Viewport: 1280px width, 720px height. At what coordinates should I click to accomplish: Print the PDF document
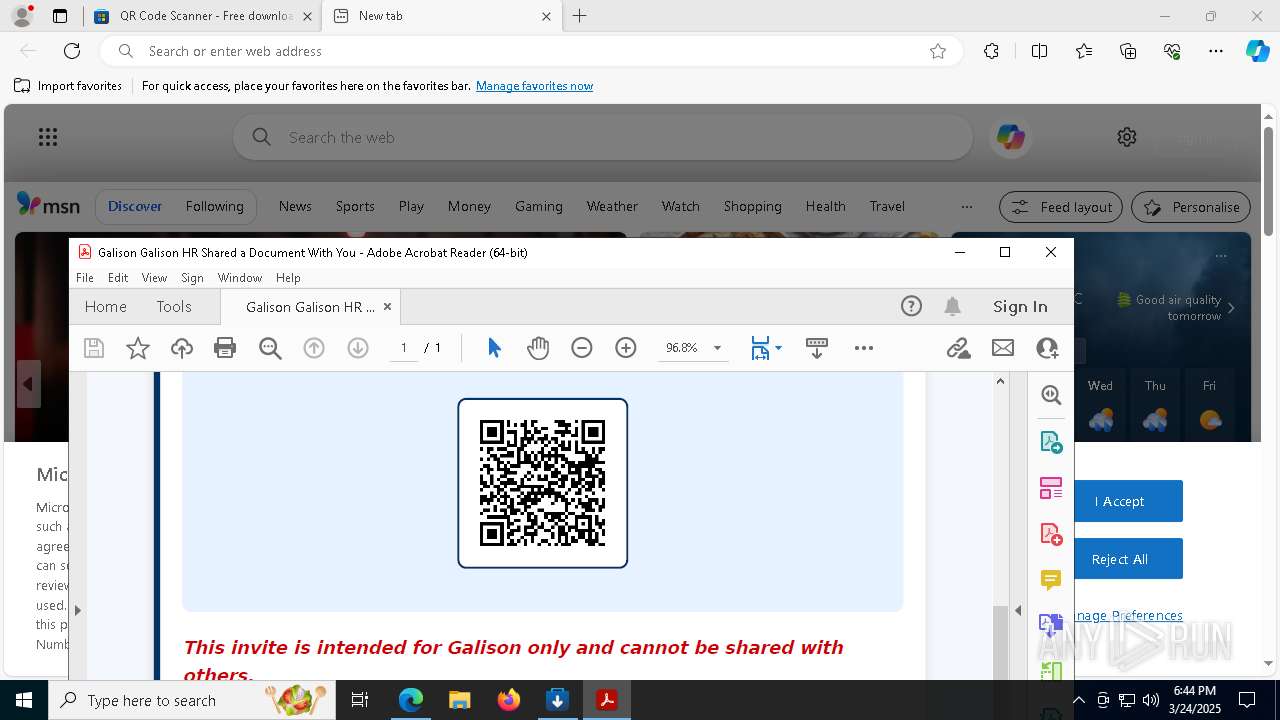tap(225, 348)
